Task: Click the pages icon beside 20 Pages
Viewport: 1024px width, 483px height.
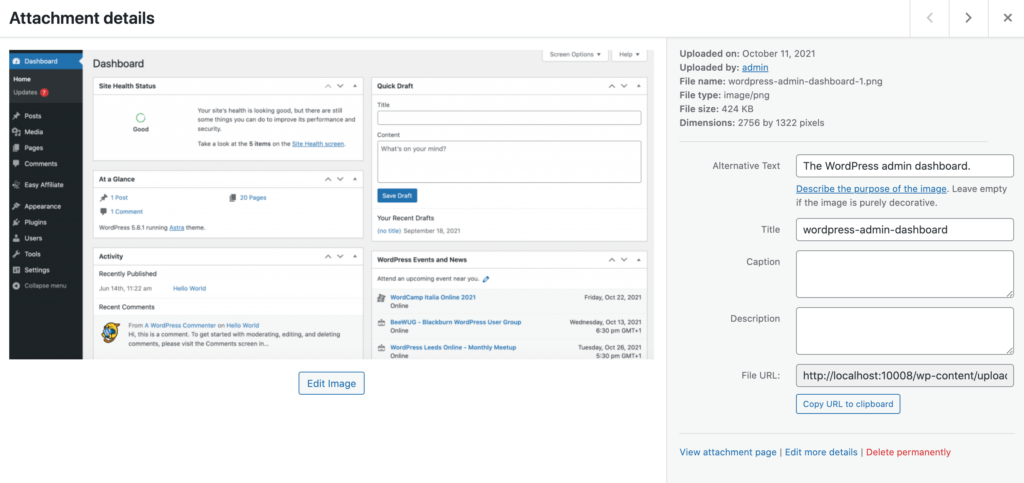Action: click(233, 197)
